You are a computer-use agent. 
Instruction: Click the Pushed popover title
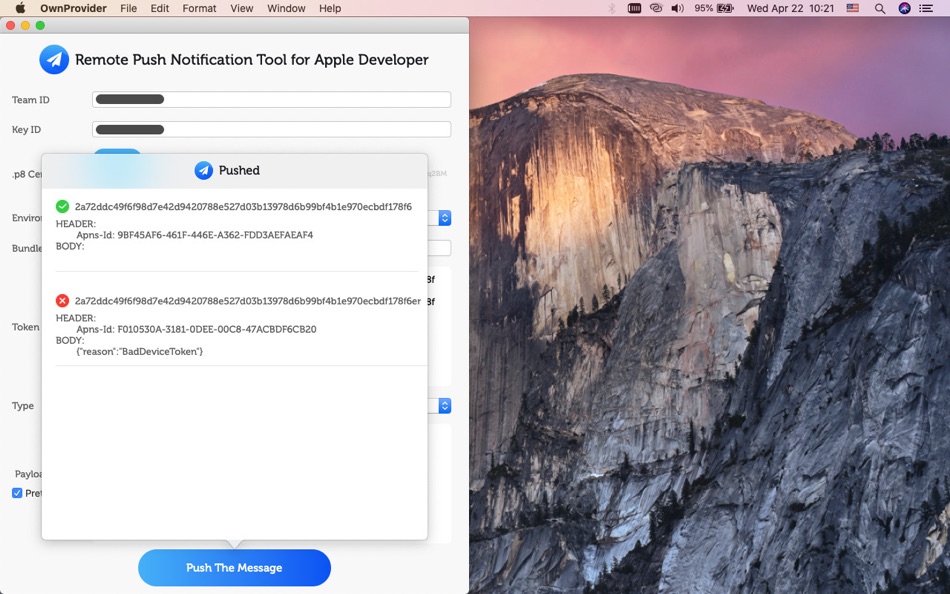pyautogui.click(x=239, y=170)
